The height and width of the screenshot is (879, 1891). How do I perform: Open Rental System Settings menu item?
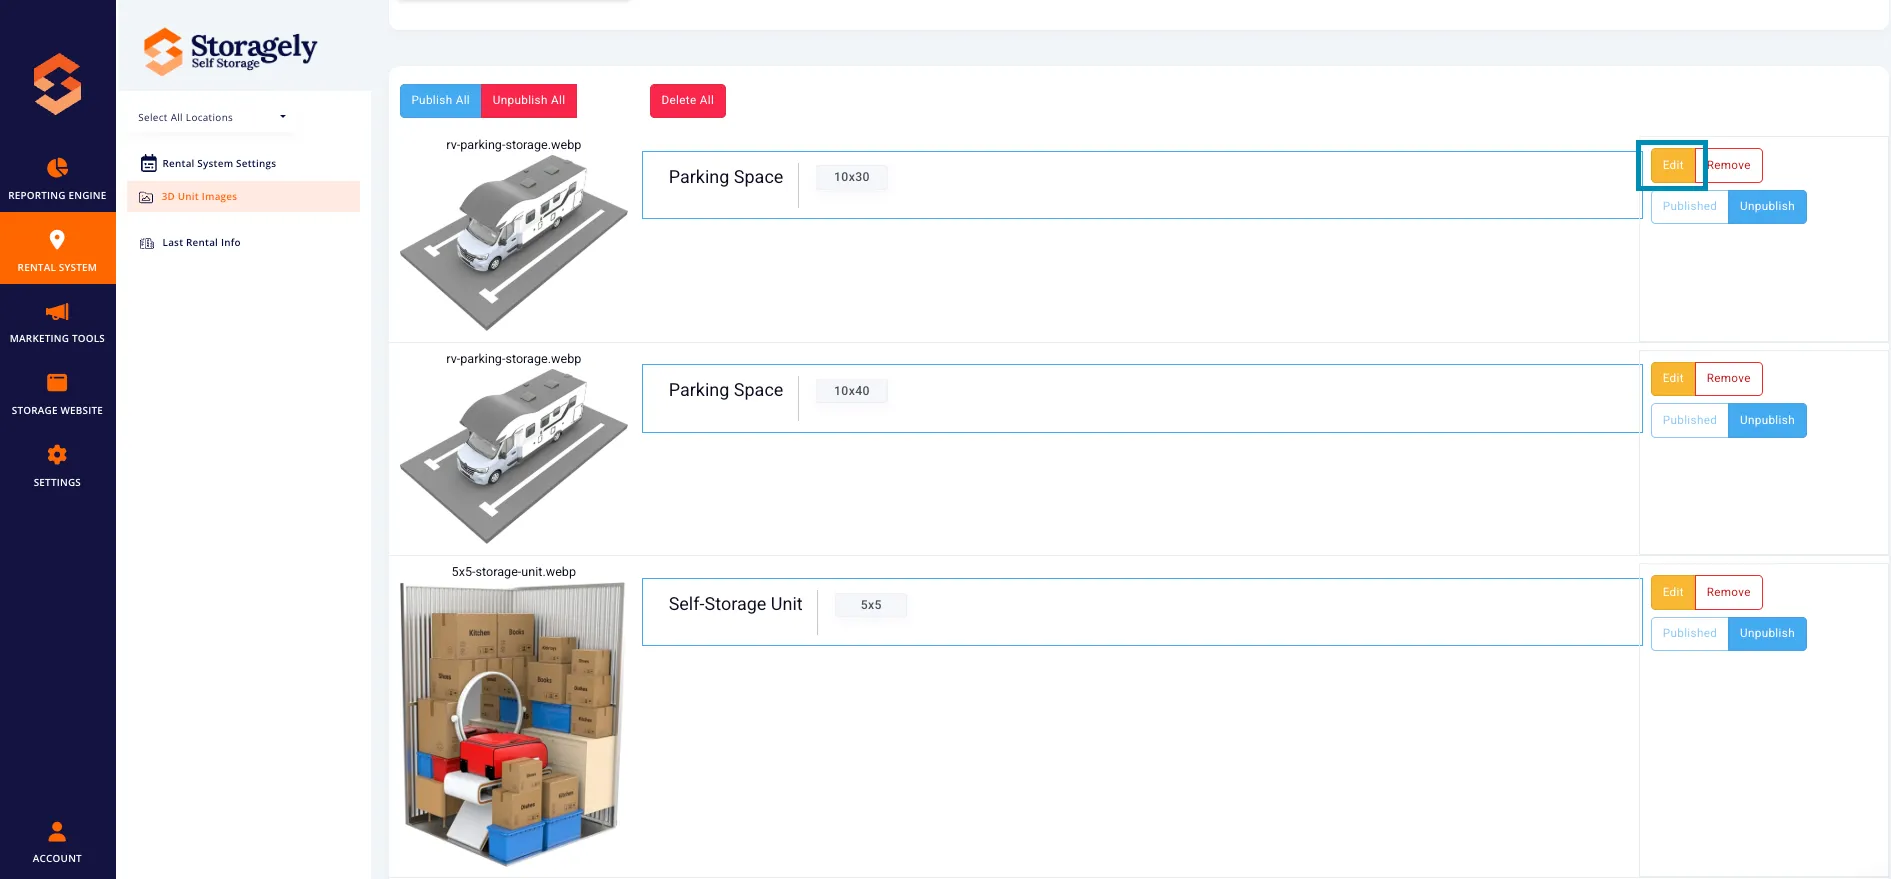(x=219, y=163)
